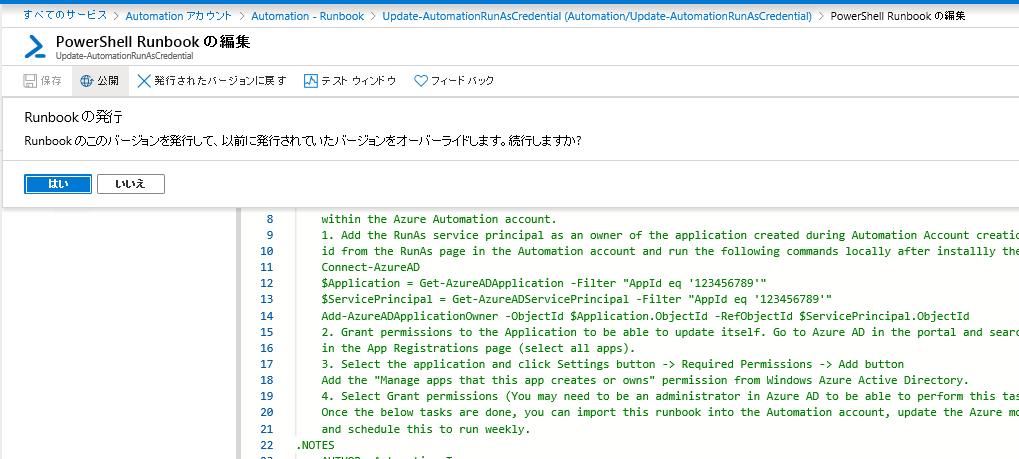Click the publish confirmation message text
Viewport: 1019px width, 459px height.
(x=302, y=140)
